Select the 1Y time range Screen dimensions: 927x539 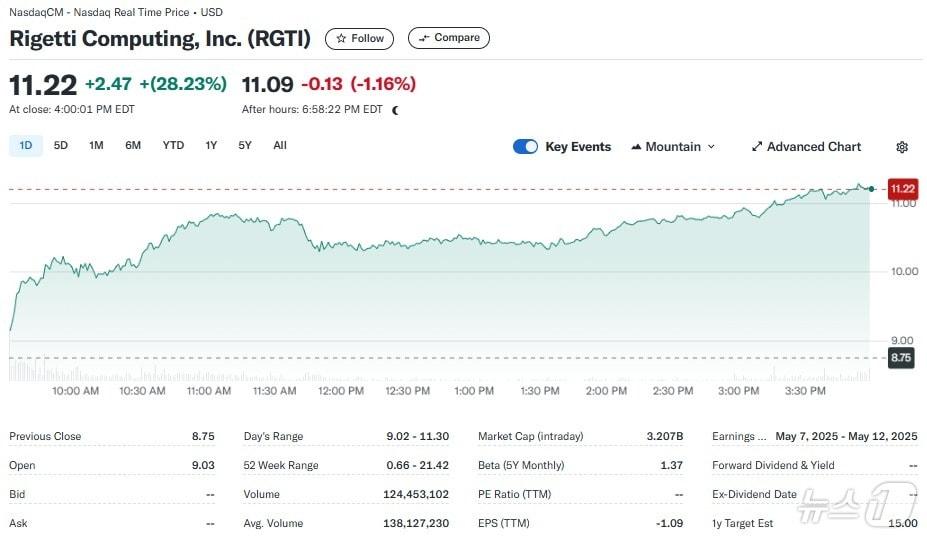tap(211, 146)
